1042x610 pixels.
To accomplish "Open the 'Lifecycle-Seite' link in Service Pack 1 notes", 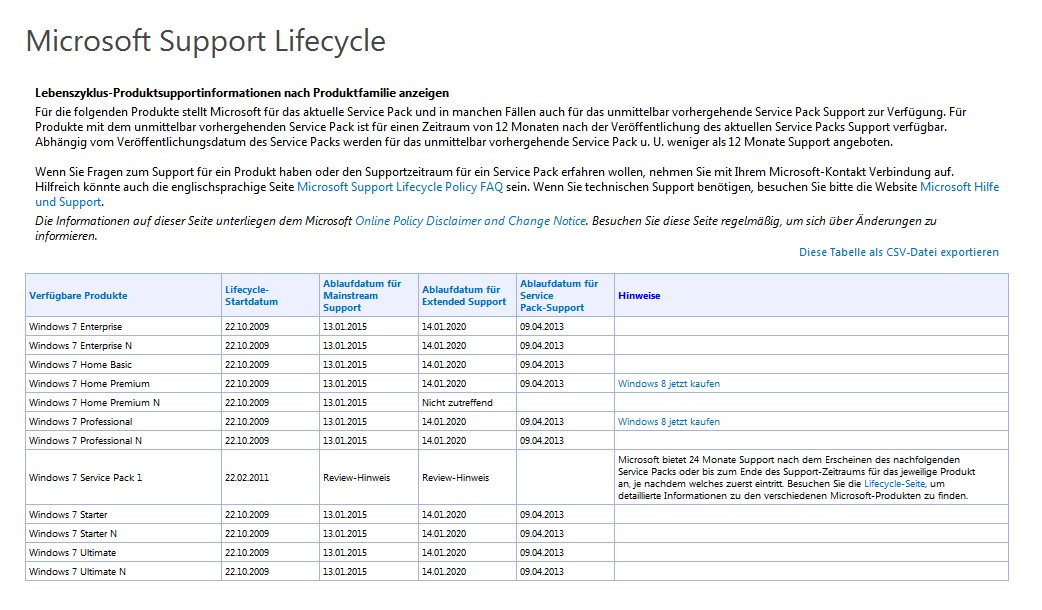I will [894, 484].
